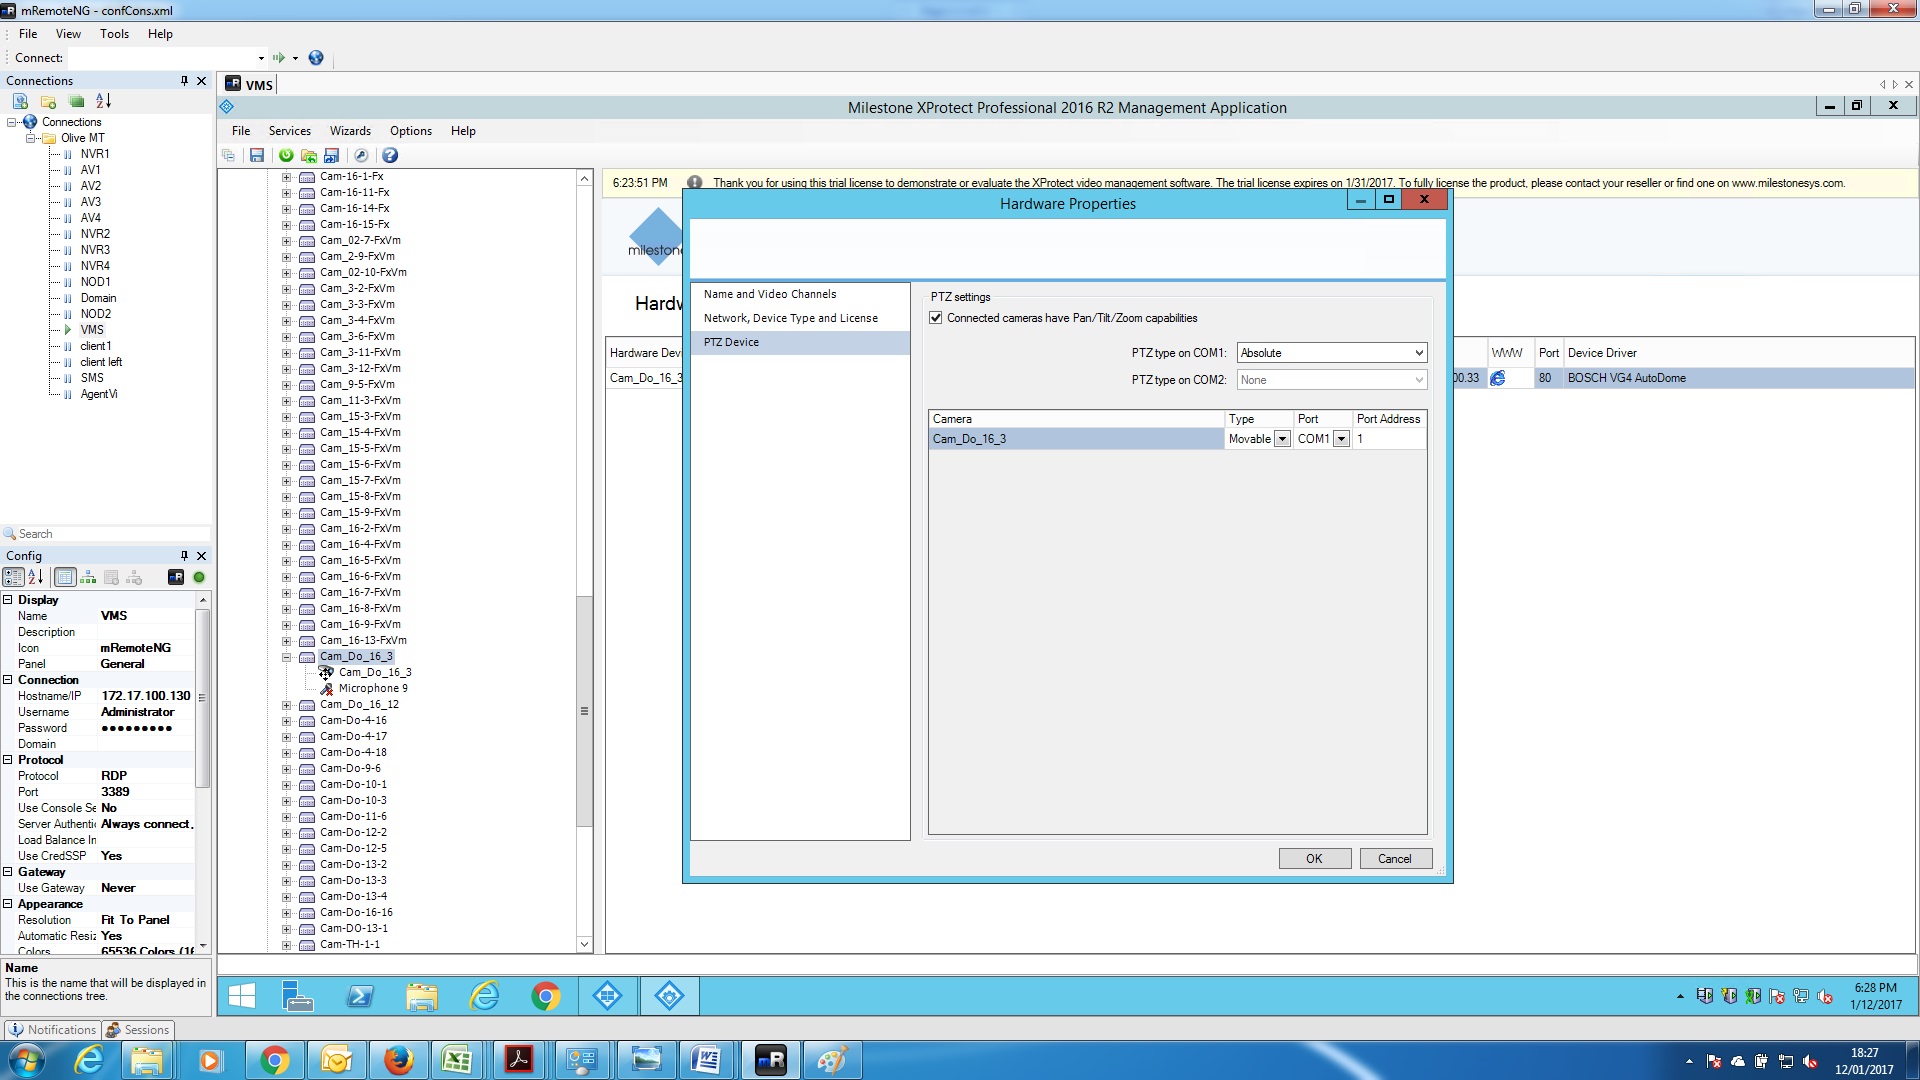This screenshot has width=1920, height=1080.
Task: Click the green host status icon in Config
Action: pyautogui.click(x=199, y=577)
